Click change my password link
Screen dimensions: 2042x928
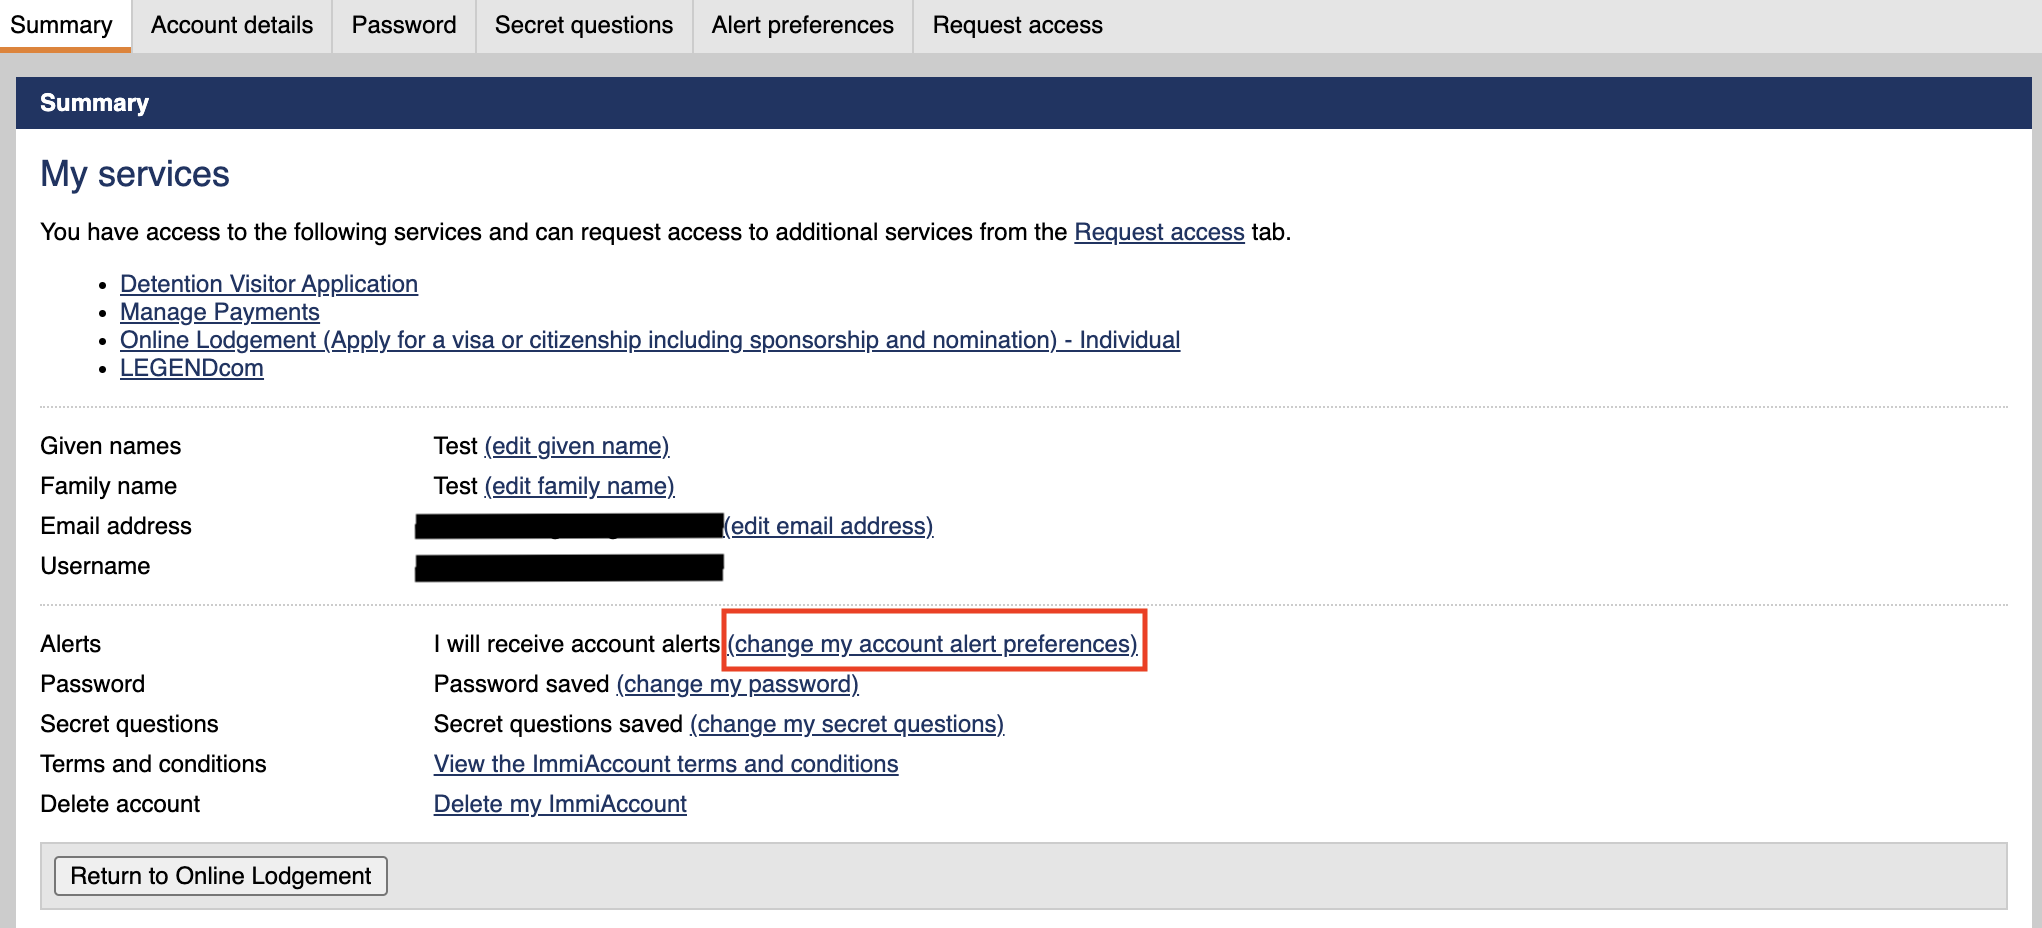738,684
